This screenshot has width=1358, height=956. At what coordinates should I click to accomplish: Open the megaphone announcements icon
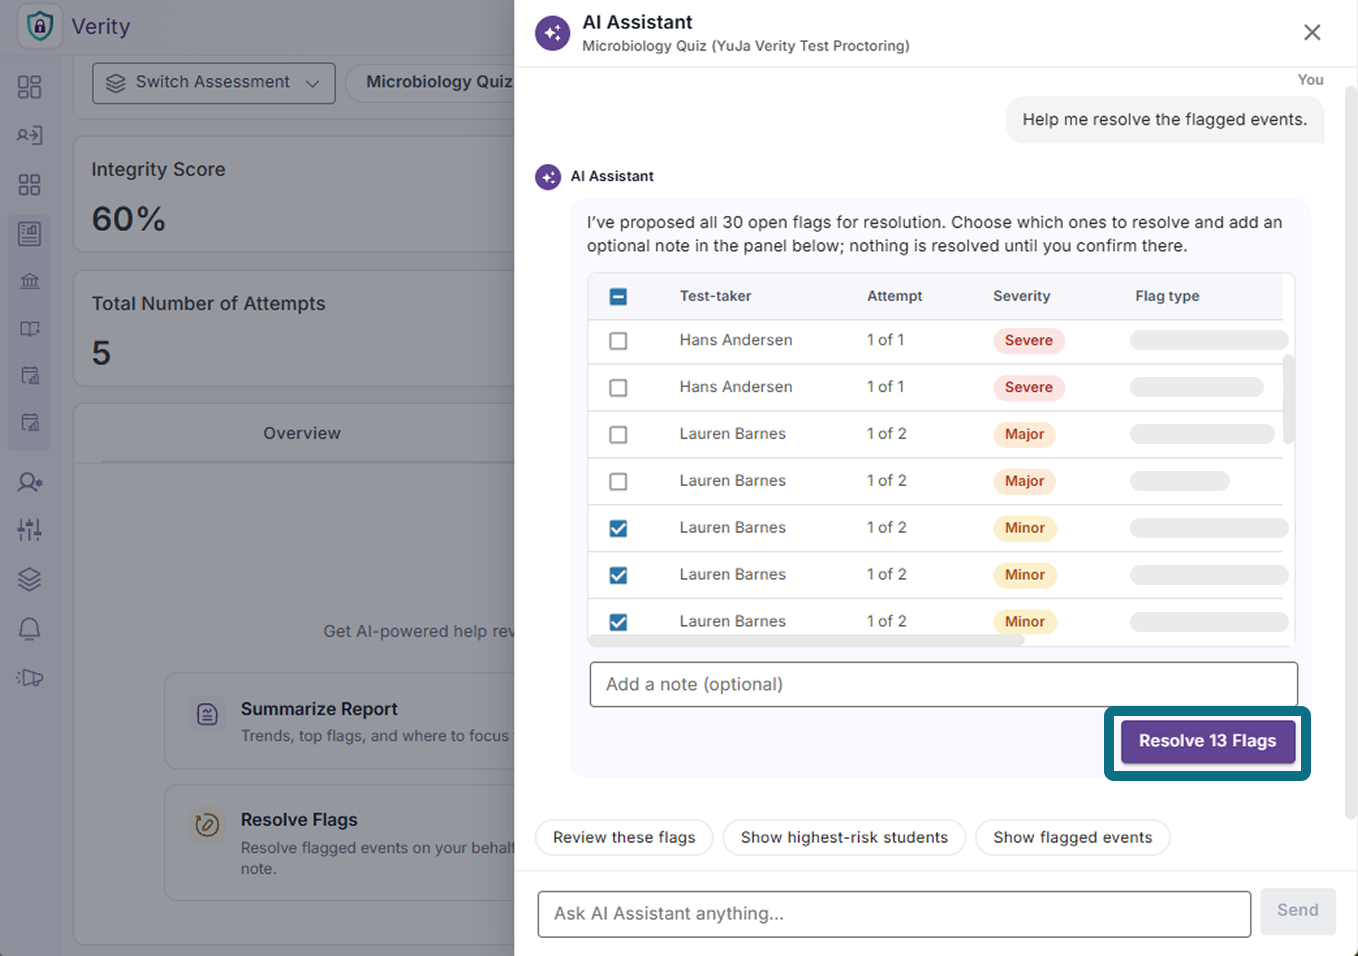30,678
